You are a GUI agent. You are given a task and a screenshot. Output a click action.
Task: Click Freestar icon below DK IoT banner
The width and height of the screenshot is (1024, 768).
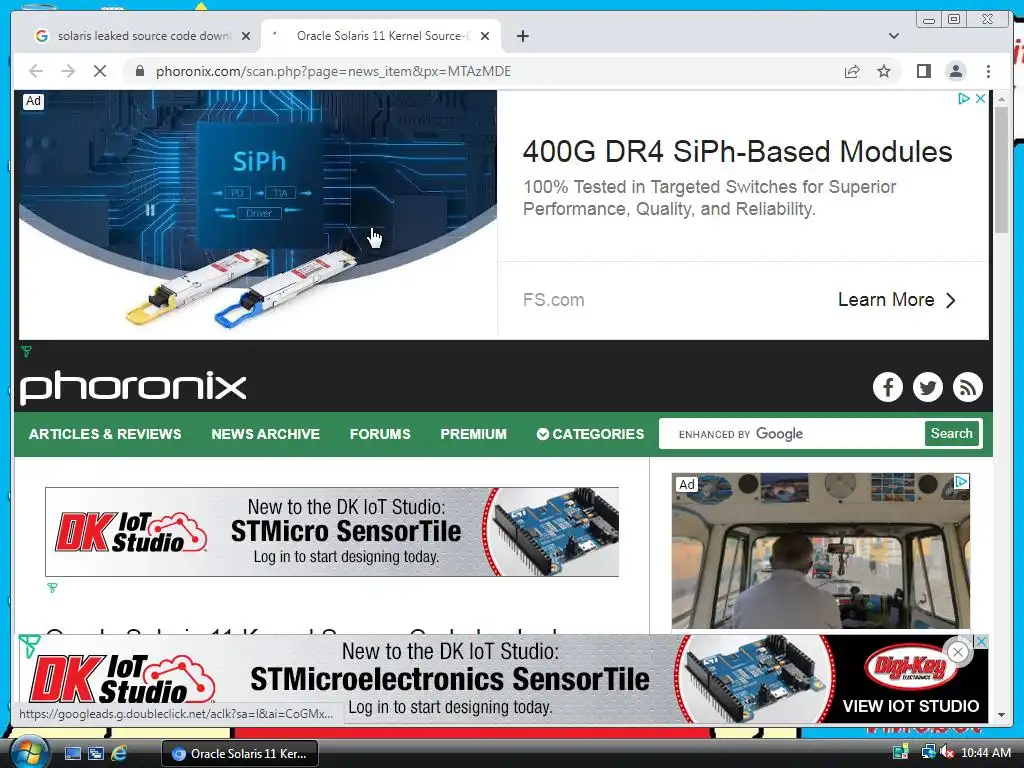(x=52, y=588)
